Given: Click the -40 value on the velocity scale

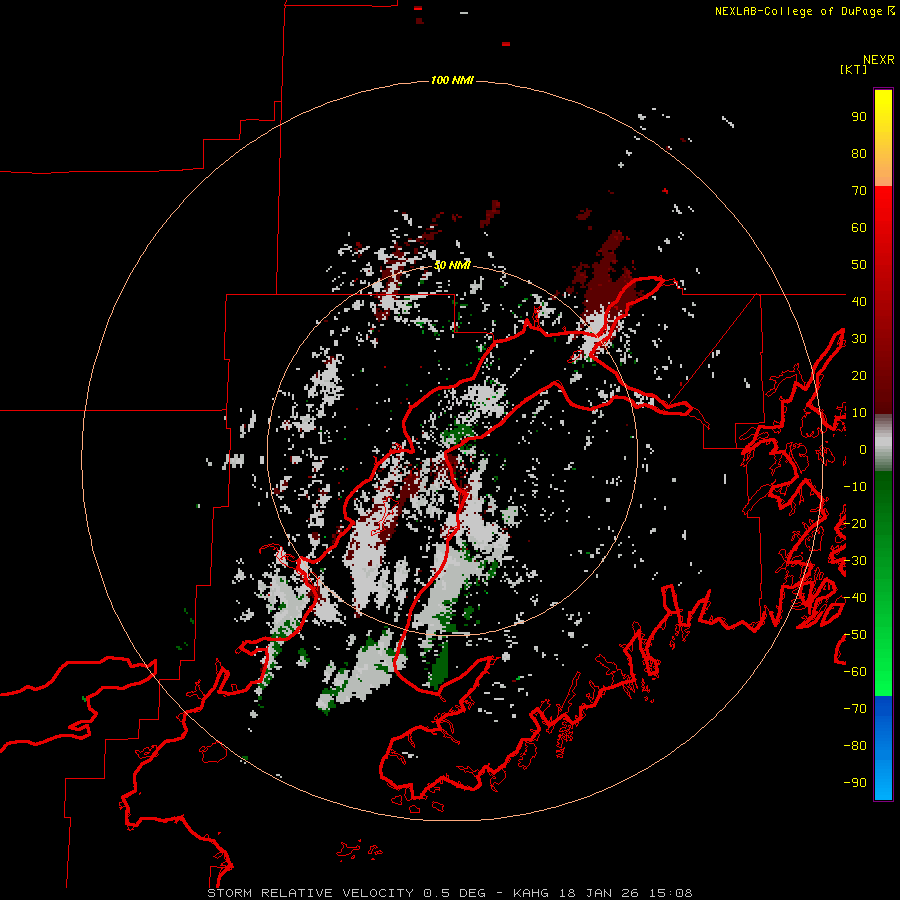Looking at the screenshot, I should (855, 598).
